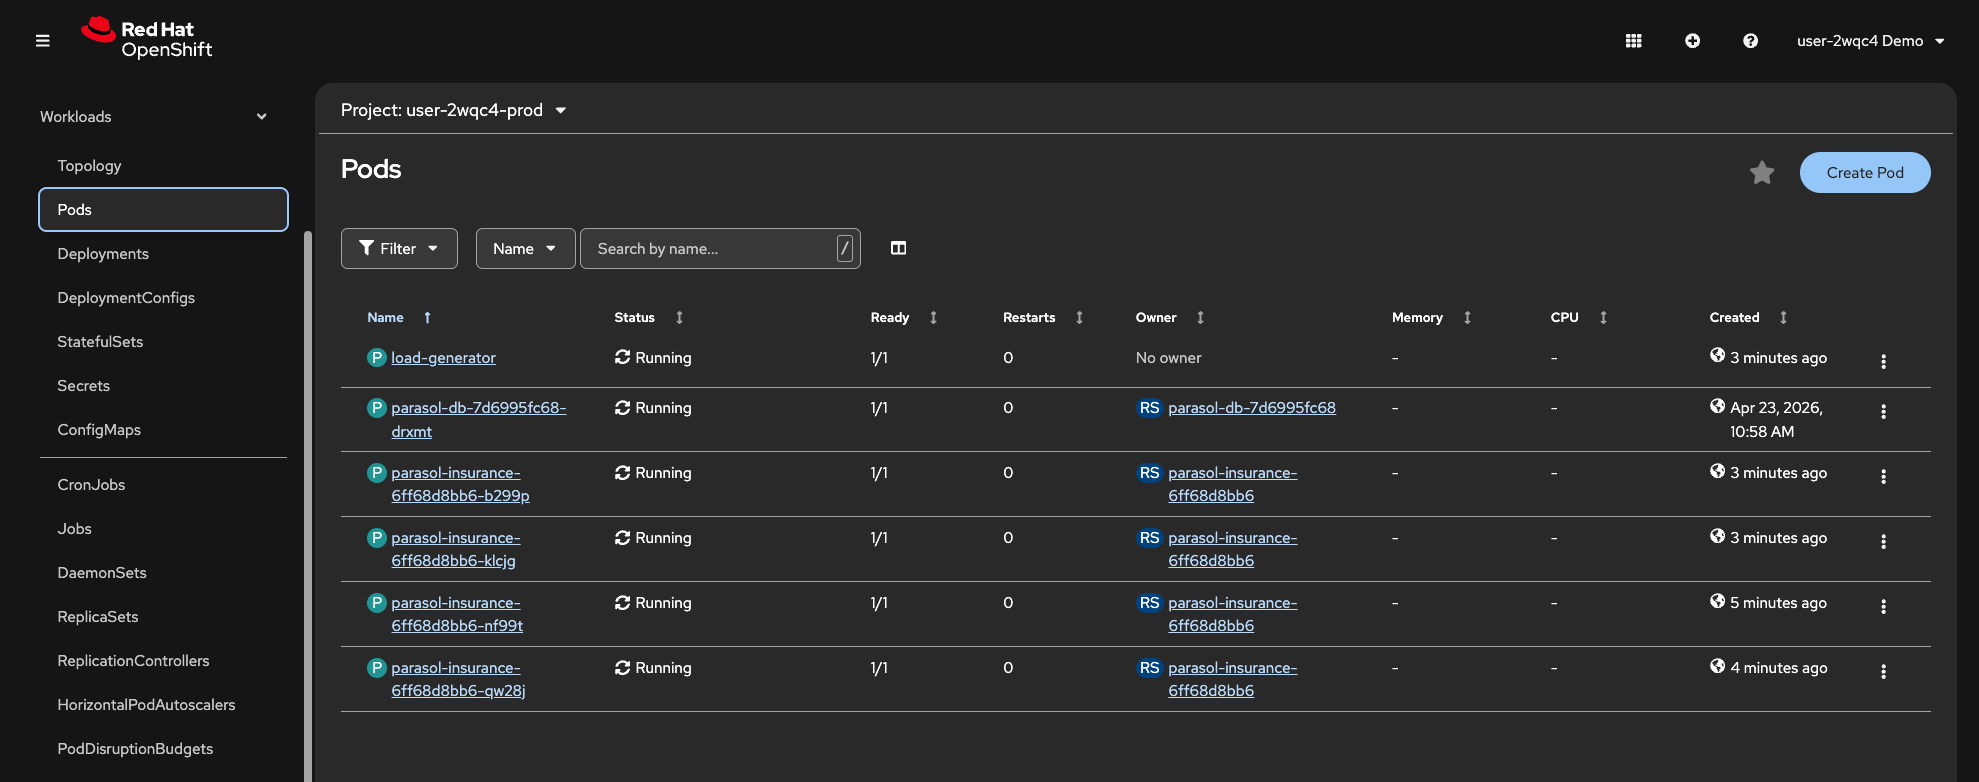
Task: Open the user-2wqc4 Demo account menu
Action: (x=1869, y=41)
